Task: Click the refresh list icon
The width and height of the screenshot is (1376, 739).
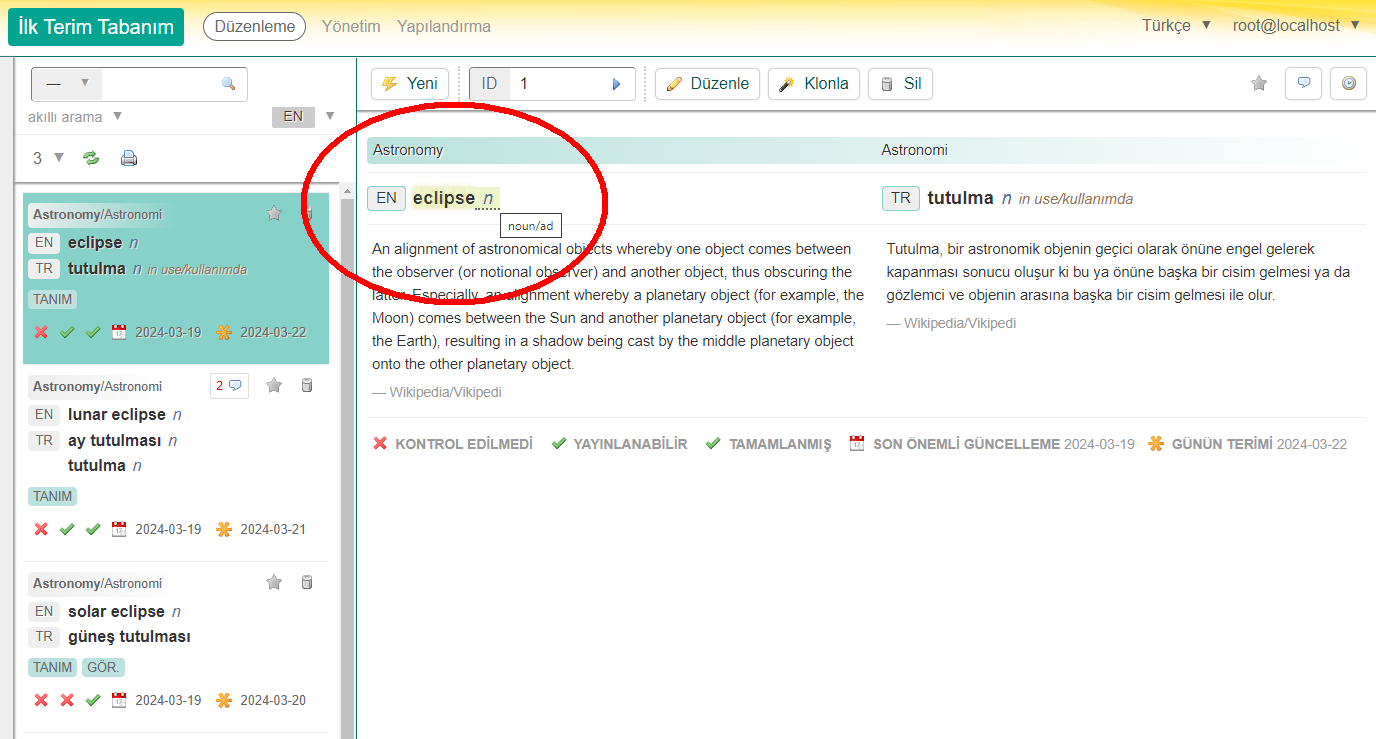Action: 91,158
